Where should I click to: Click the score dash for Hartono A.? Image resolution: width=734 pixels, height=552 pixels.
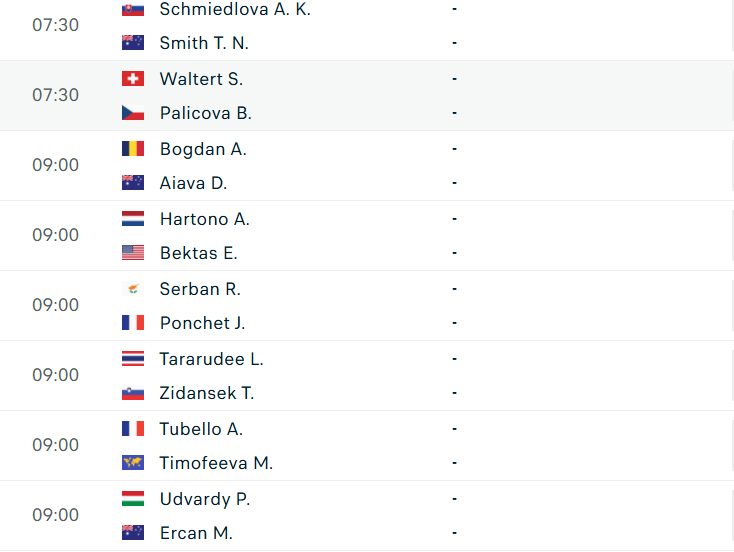(x=455, y=219)
